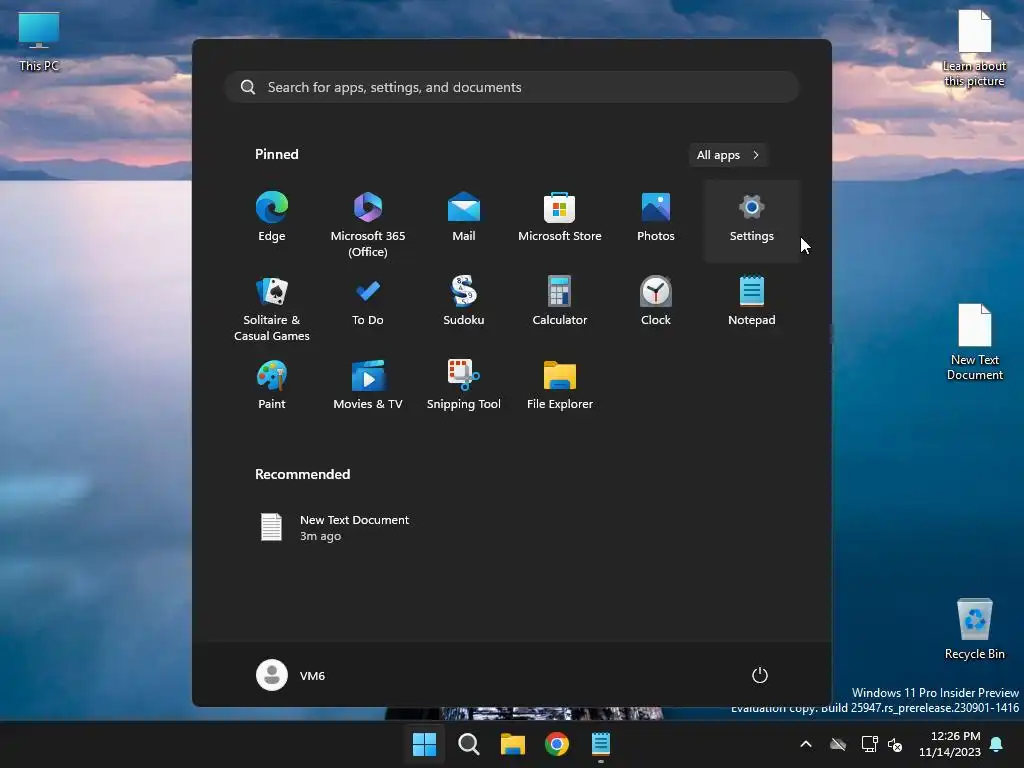Click the OneDrive cloud tray icon
The height and width of the screenshot is (768, 1024).
[x=838, y=744]
